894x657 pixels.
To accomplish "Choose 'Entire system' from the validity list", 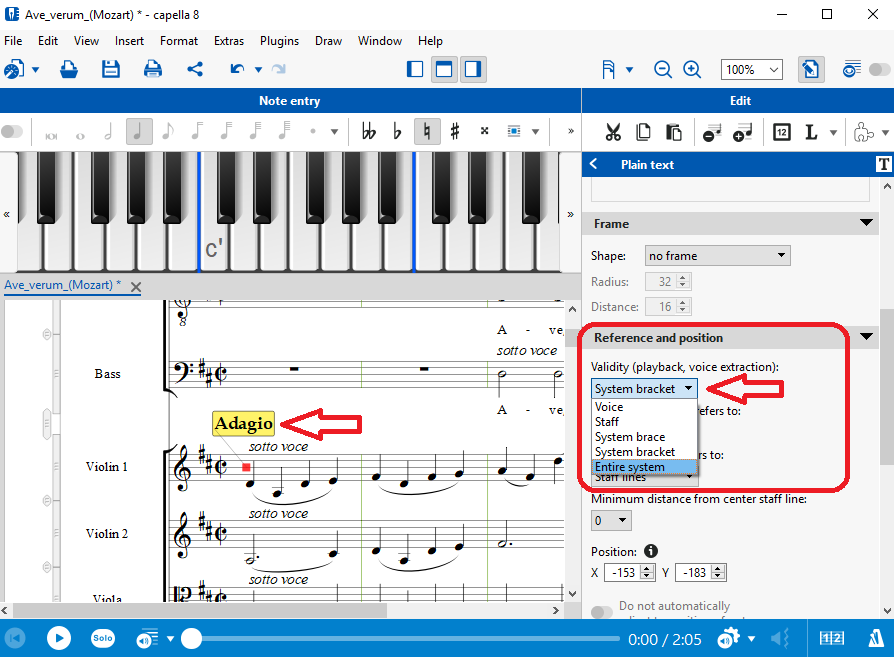I will click(x=644, y=467).
